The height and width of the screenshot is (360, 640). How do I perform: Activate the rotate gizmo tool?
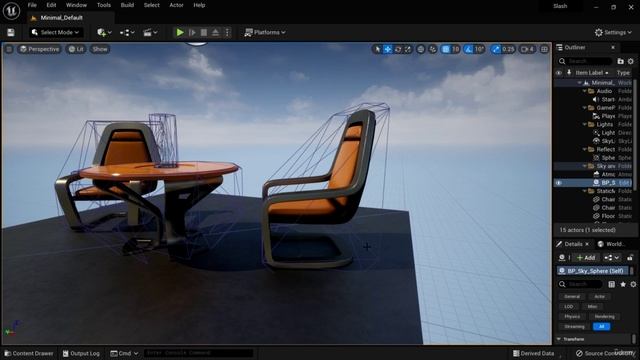pos(398,49)
